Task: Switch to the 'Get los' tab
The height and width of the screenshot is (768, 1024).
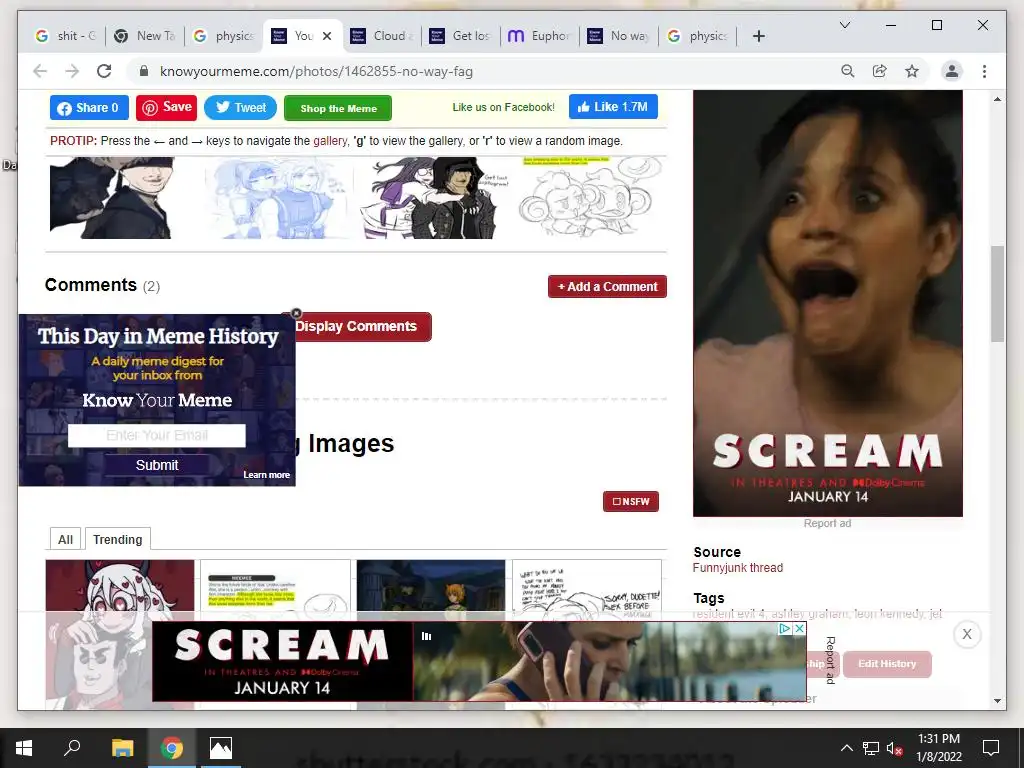Action: [460, 36]
